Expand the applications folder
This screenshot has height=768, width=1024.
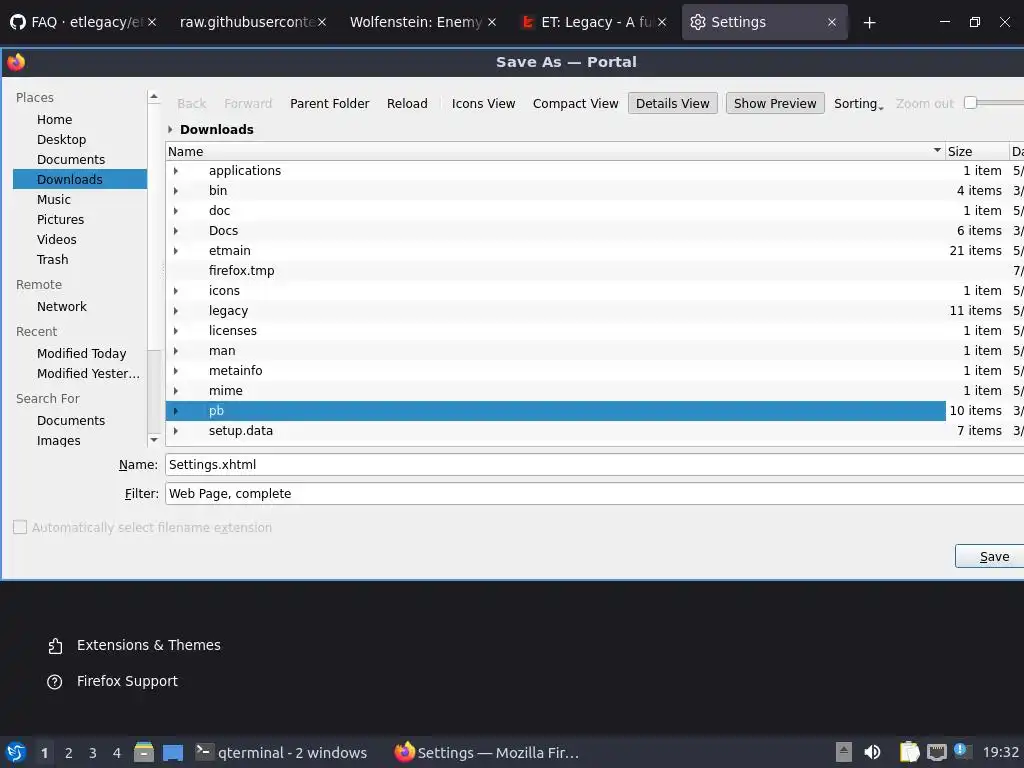pos(176,170)
